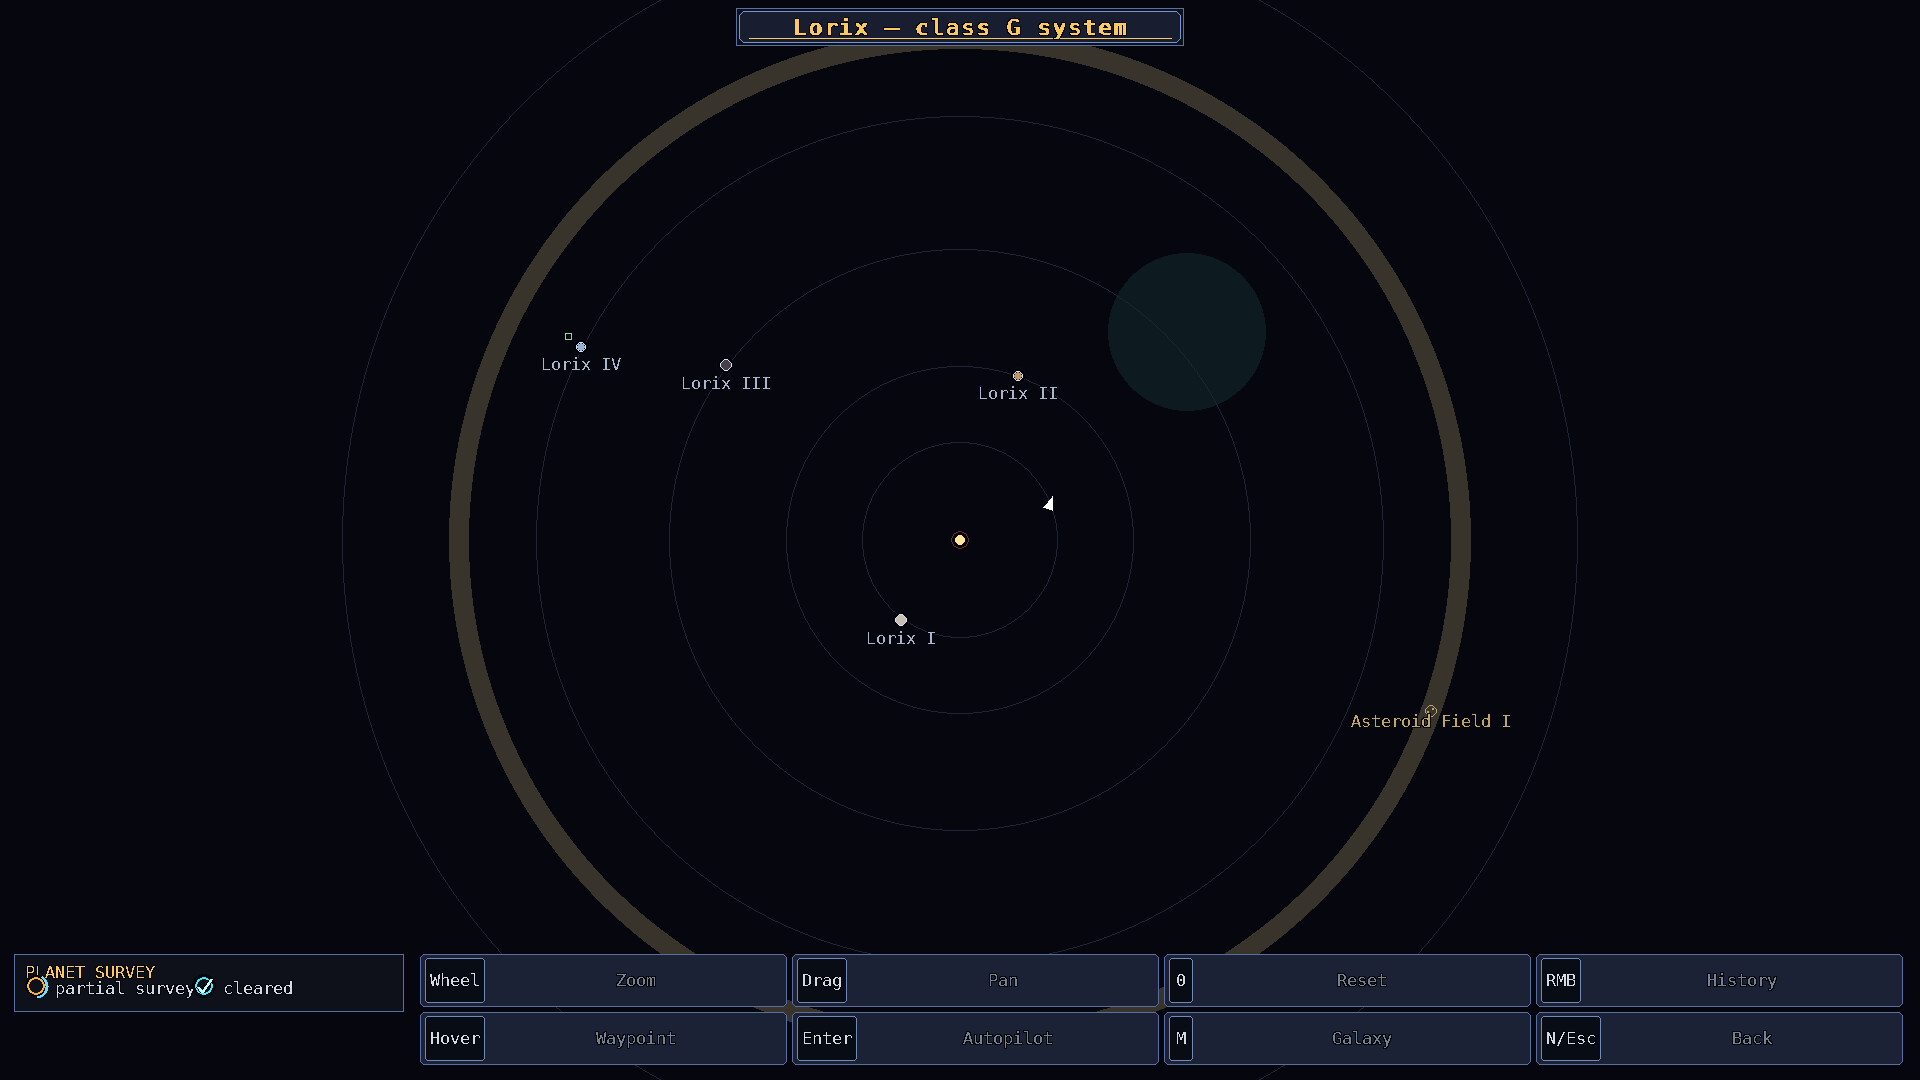Click the small square moon near Lorix IV
The image size is (1920, 1080).
coord(569,337)
